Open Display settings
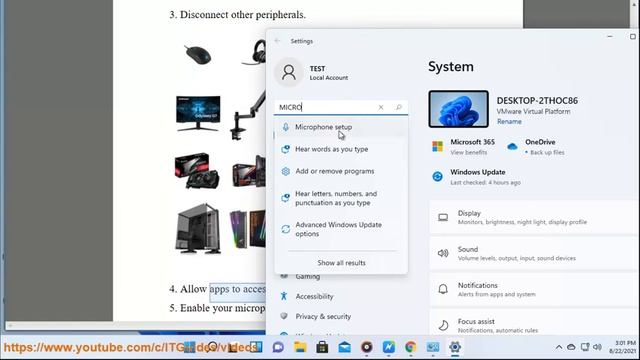This screenshot has height=360, width=640. [534, 217]
